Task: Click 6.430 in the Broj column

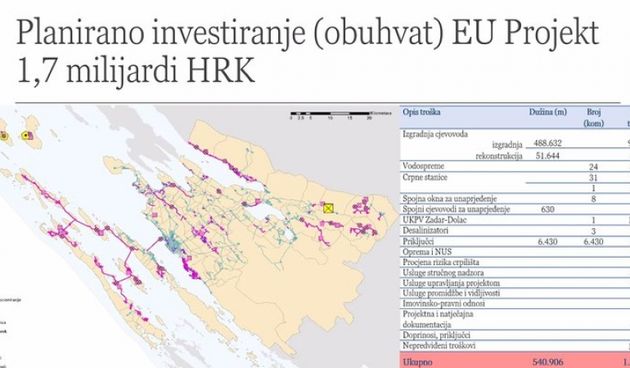Action: (x=593, y=241)
